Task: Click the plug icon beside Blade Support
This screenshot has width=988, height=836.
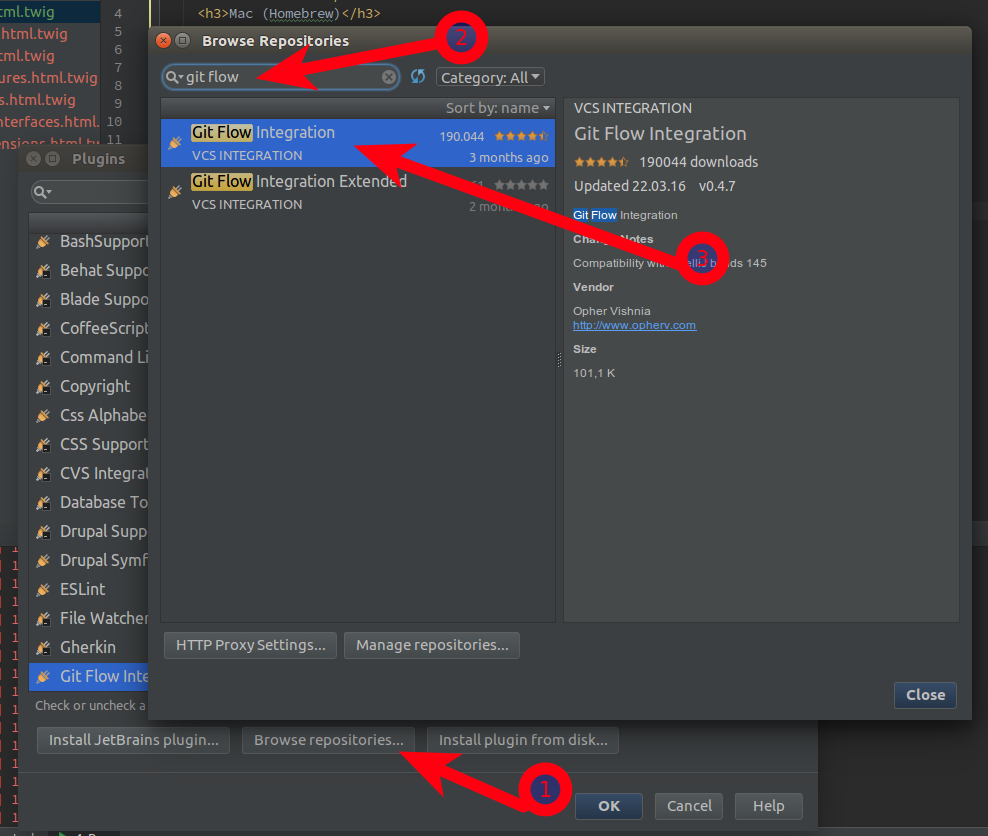Action: click(x=43, y=300)
